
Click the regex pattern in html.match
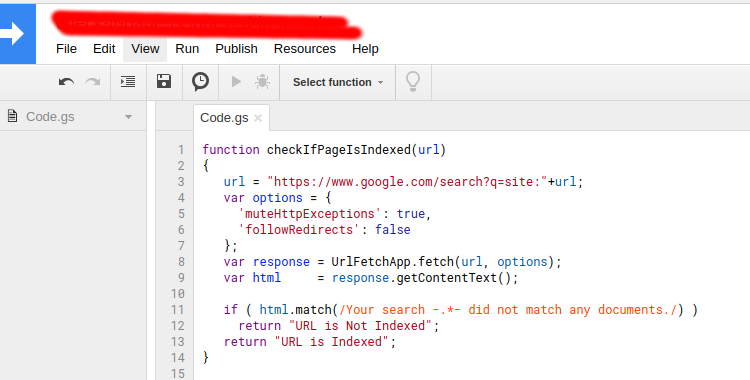(508, 310)
